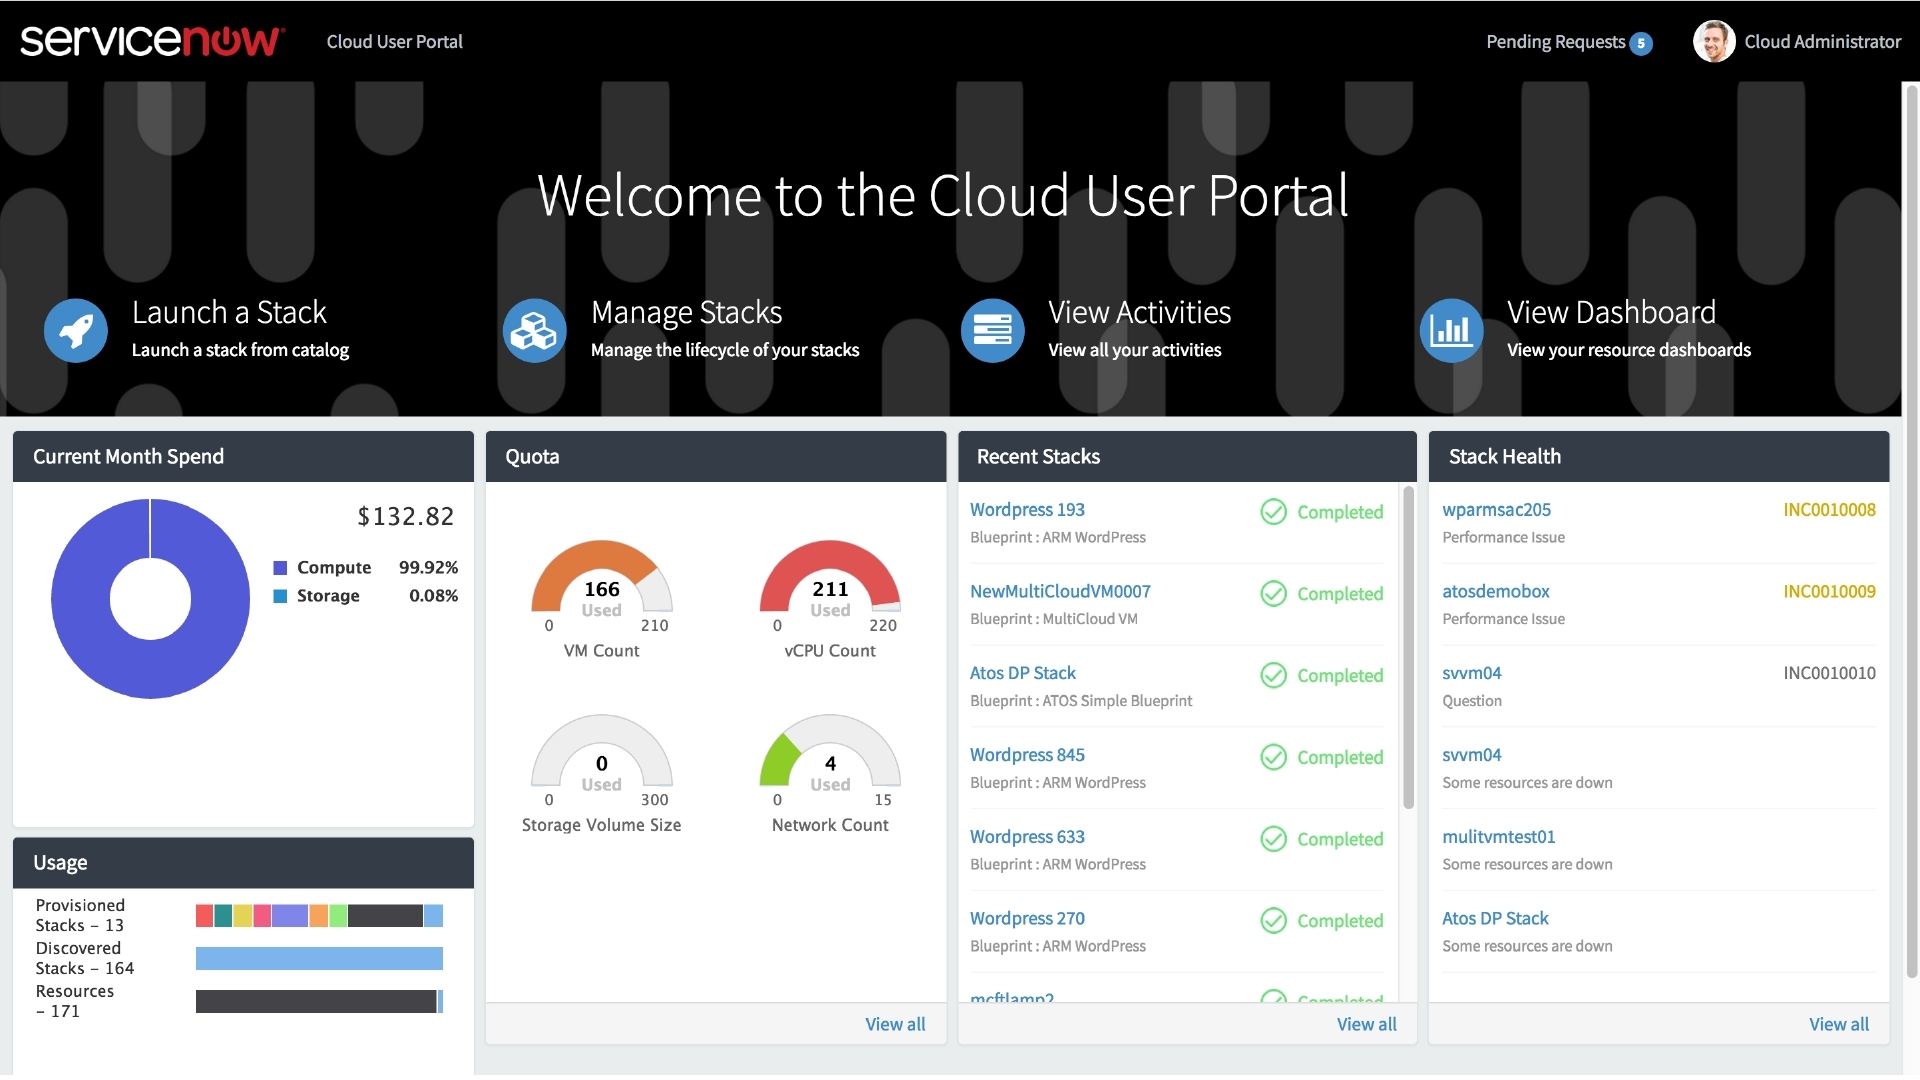Click the Discovered Stacks usage bar
Image resolution: width=1920 pixels, height=1080 pixels.
319,959
